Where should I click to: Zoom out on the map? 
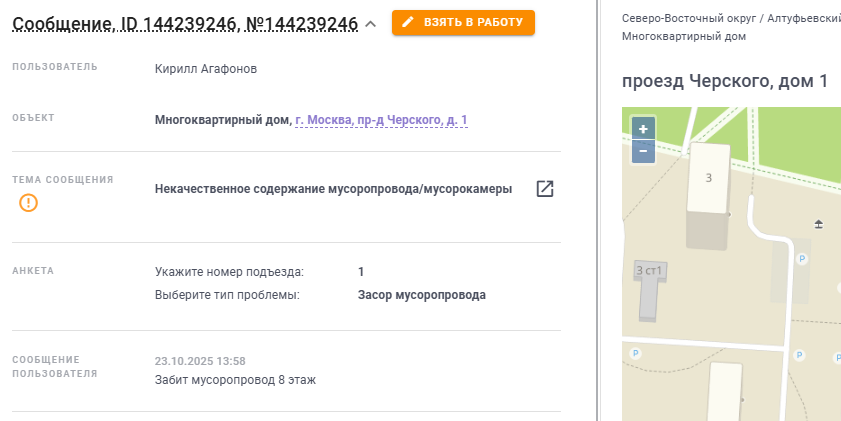[x=643, y=151]
